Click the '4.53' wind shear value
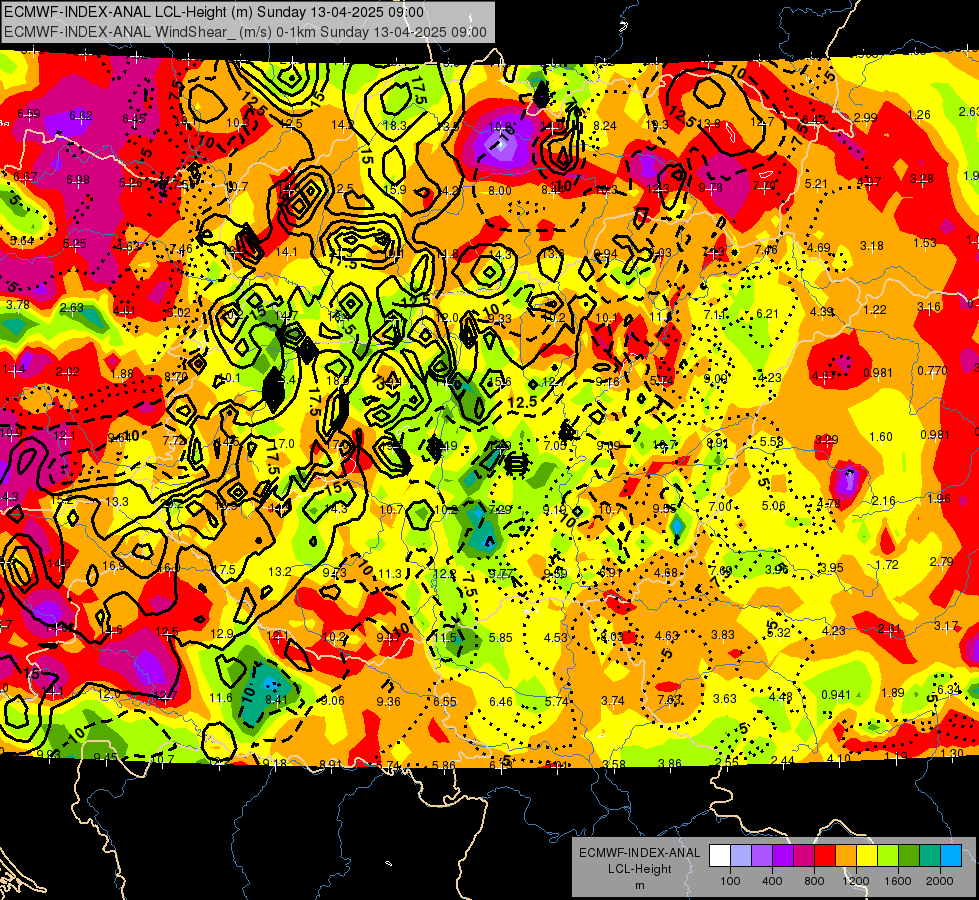The width and height of the screenshot is (979, 900). pyautogui.click(x=556, y=637)
